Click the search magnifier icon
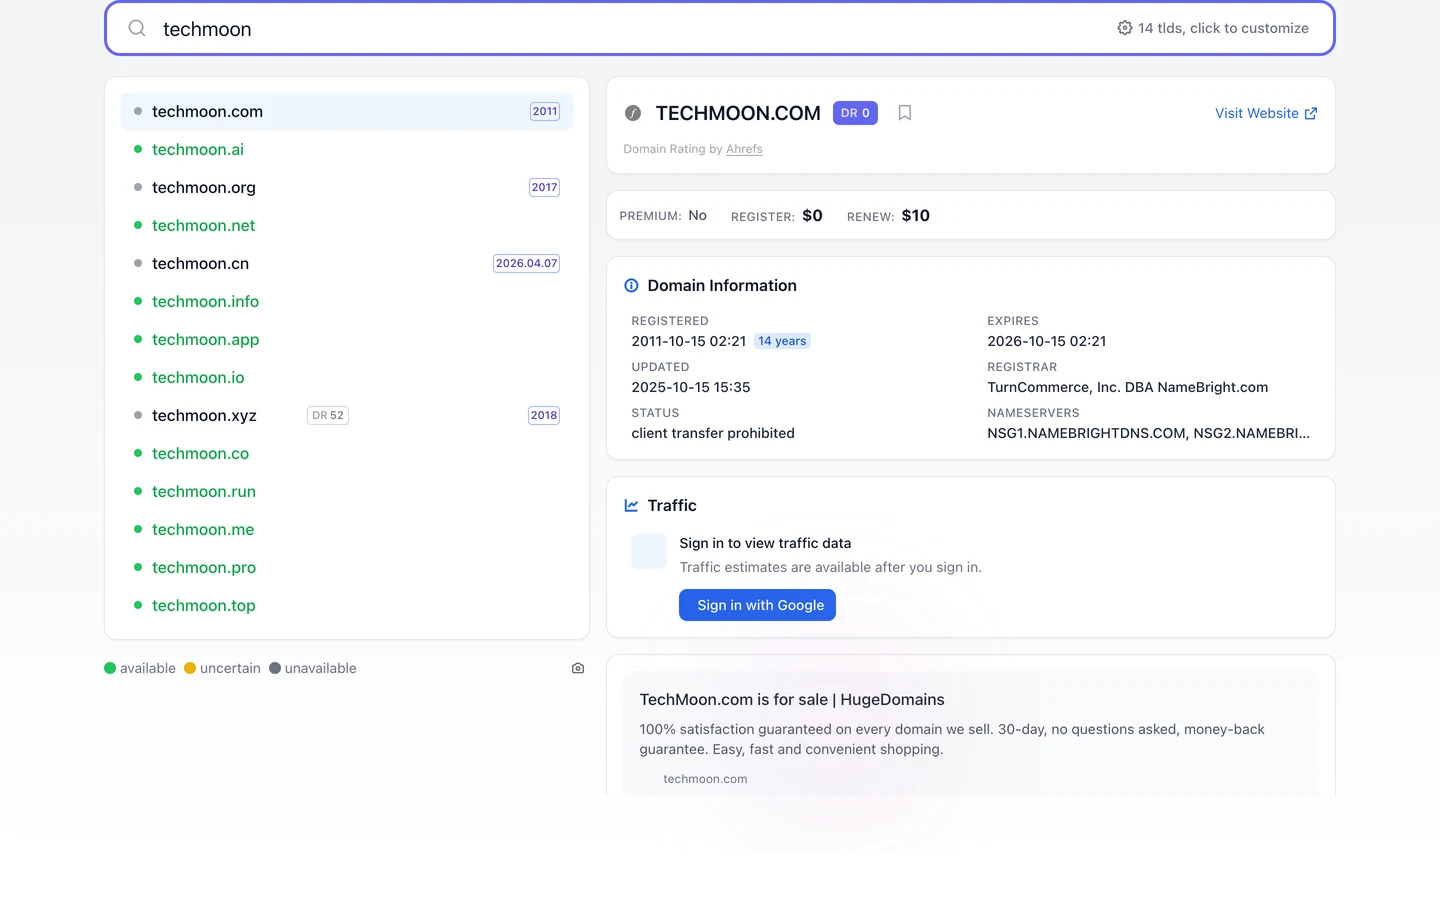This screenshot has height=900, width=1440. 137,28
